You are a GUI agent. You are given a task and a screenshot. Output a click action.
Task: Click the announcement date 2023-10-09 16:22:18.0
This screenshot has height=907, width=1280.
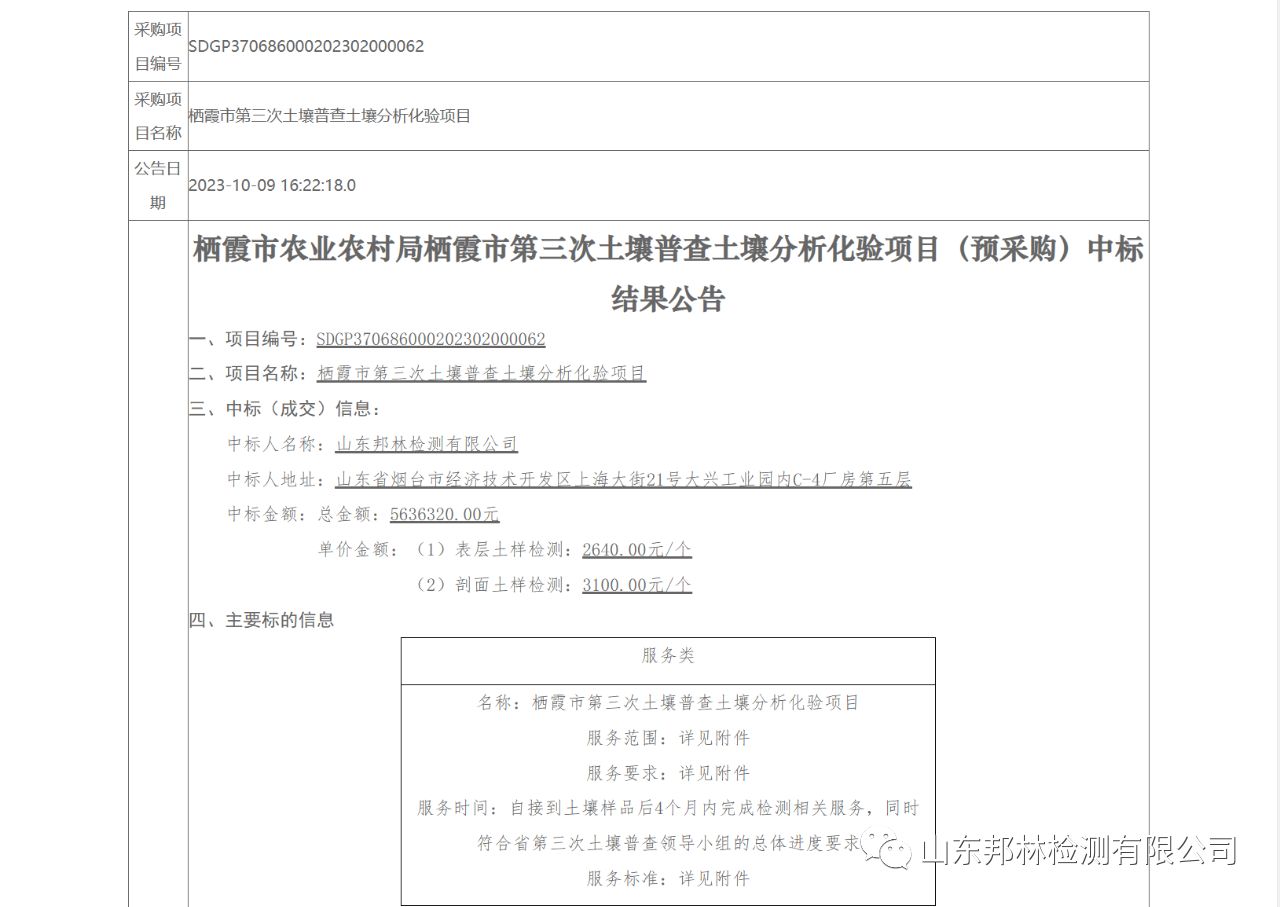272,186
